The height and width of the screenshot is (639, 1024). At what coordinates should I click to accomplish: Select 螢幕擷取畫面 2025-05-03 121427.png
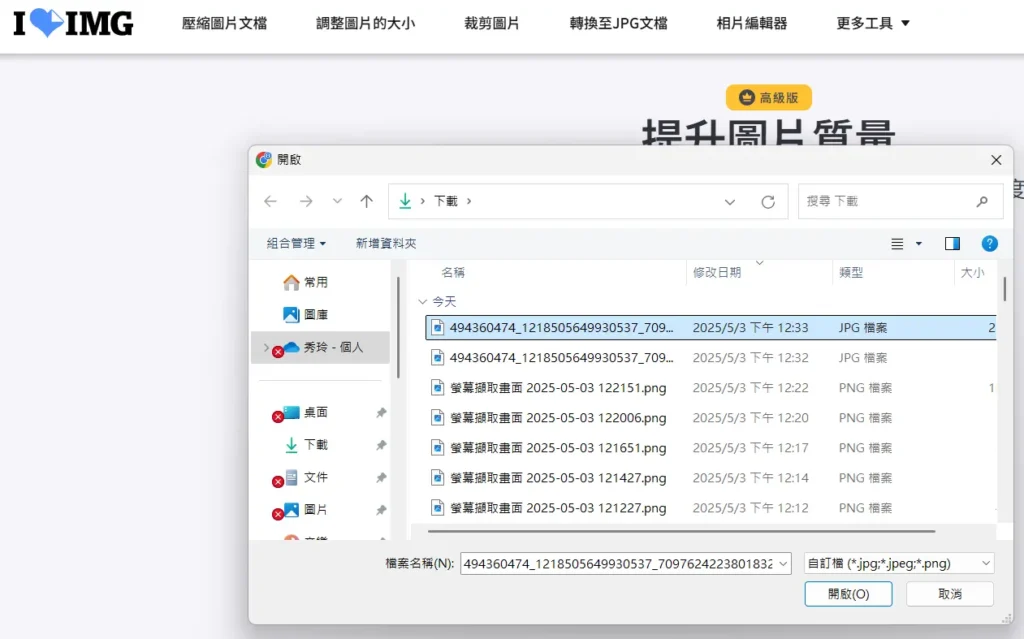(x=711, y=478)
